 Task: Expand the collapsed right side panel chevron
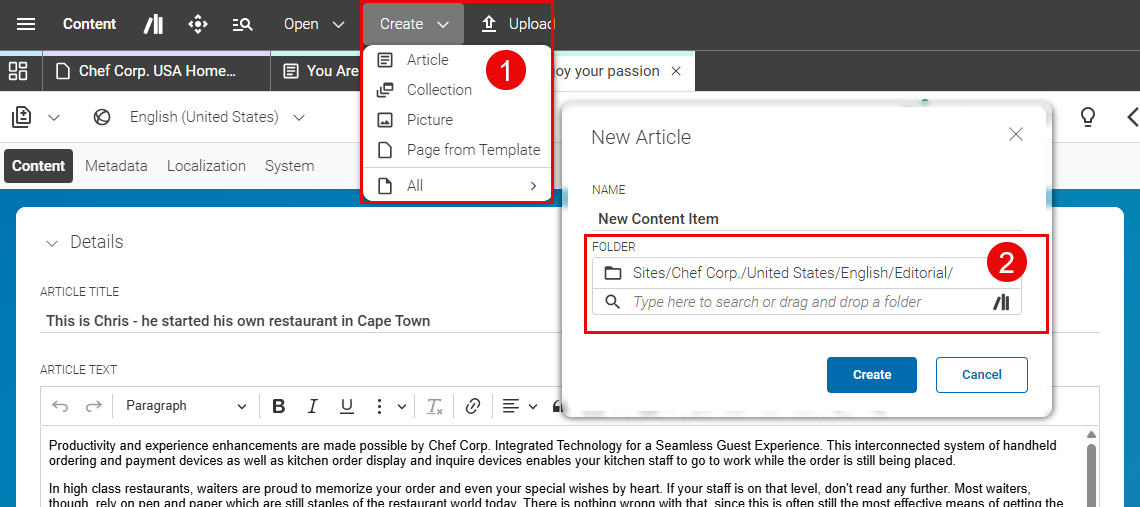pyautogui.click(x=1132, y=117)
